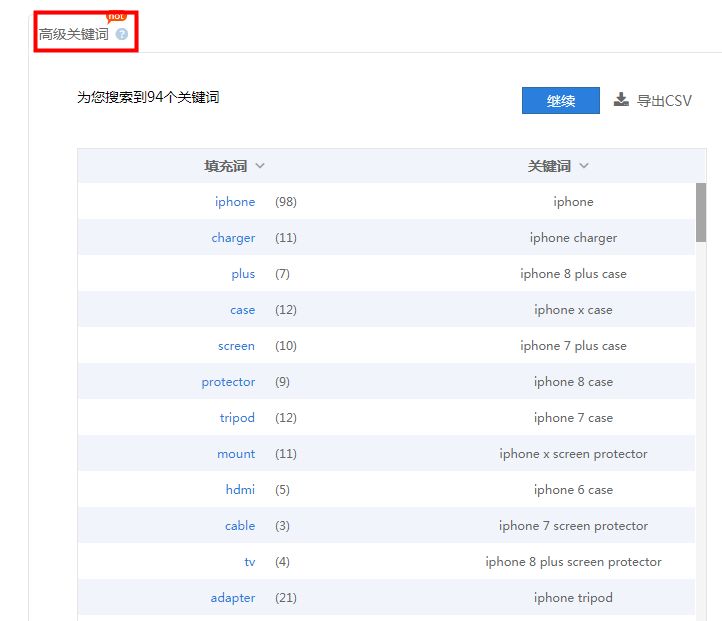Click the download icon next to 导出CSV

[621, 99]
